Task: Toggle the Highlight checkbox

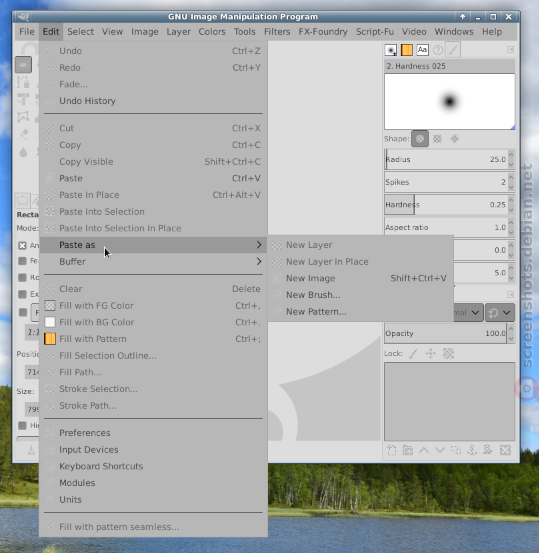Action: tap(23, 426)
